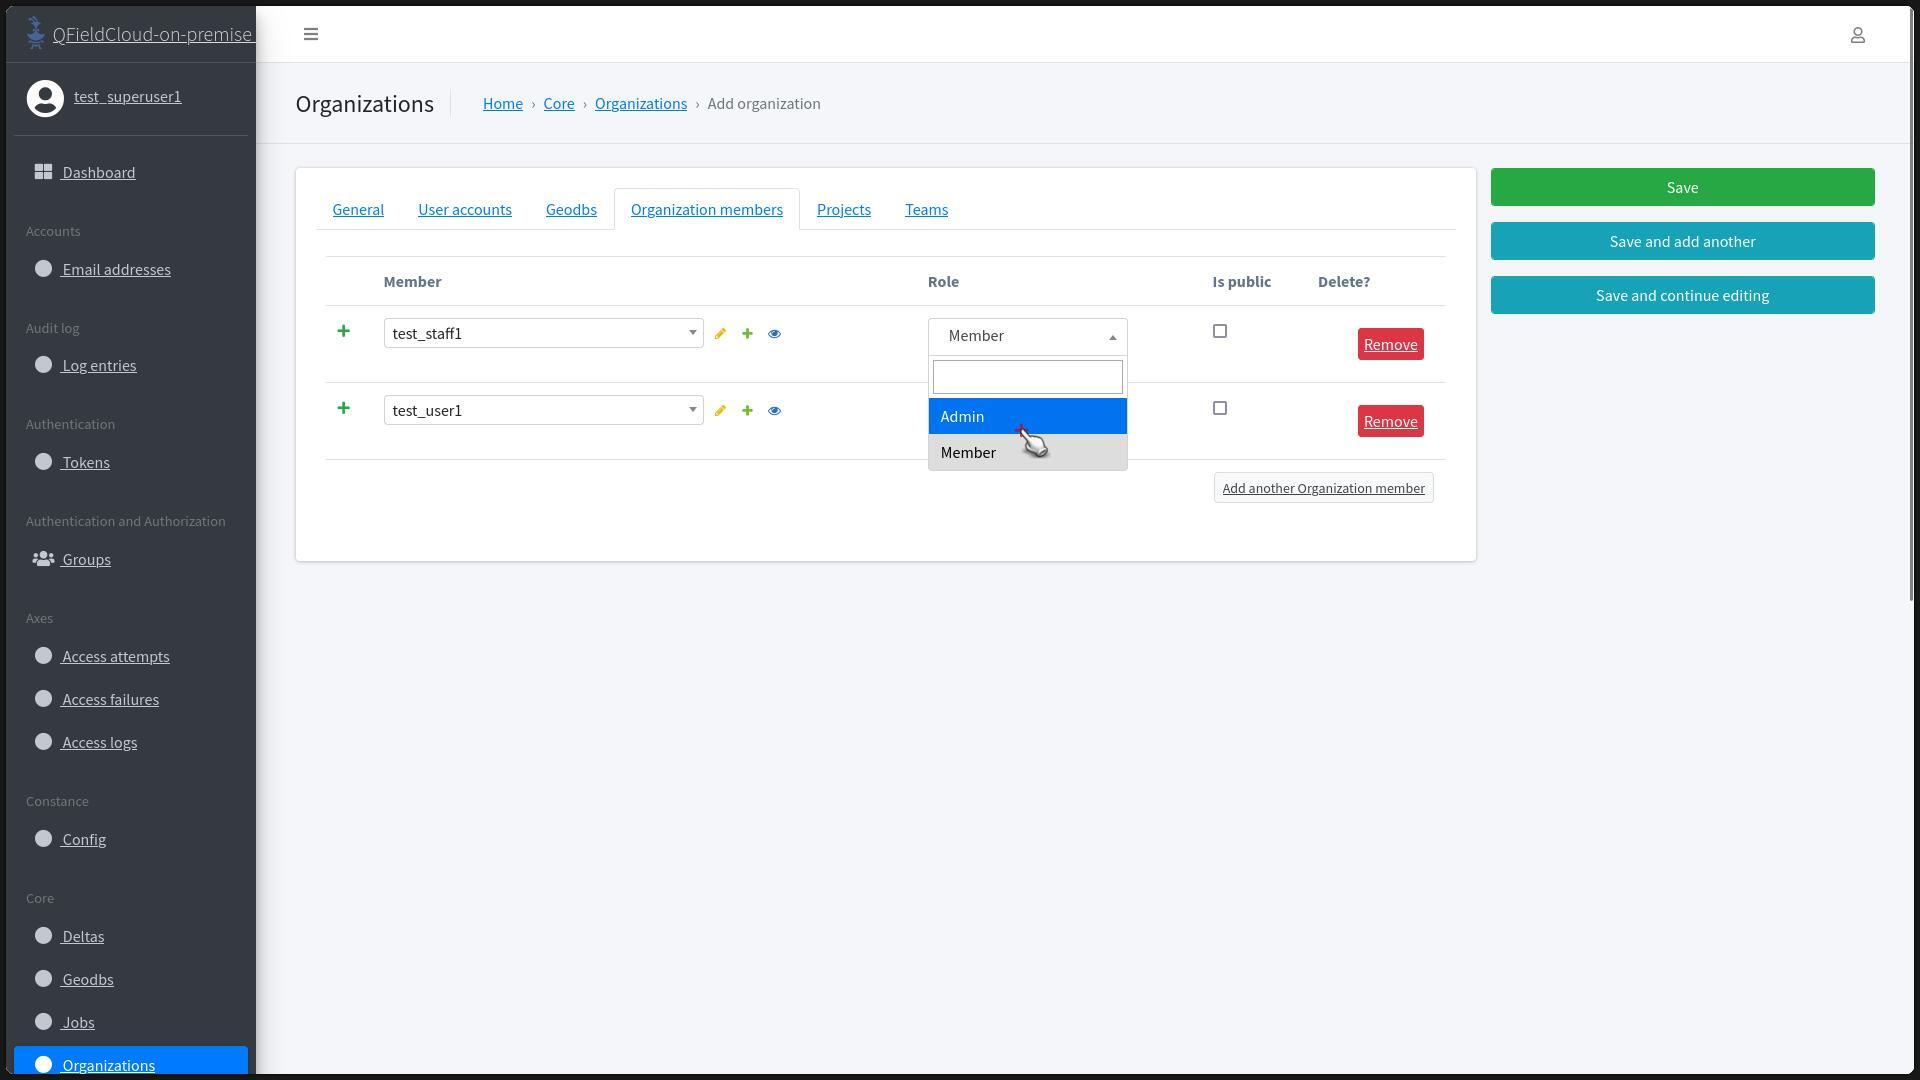Open the user profile icon top-right

tap(1857, 35)
